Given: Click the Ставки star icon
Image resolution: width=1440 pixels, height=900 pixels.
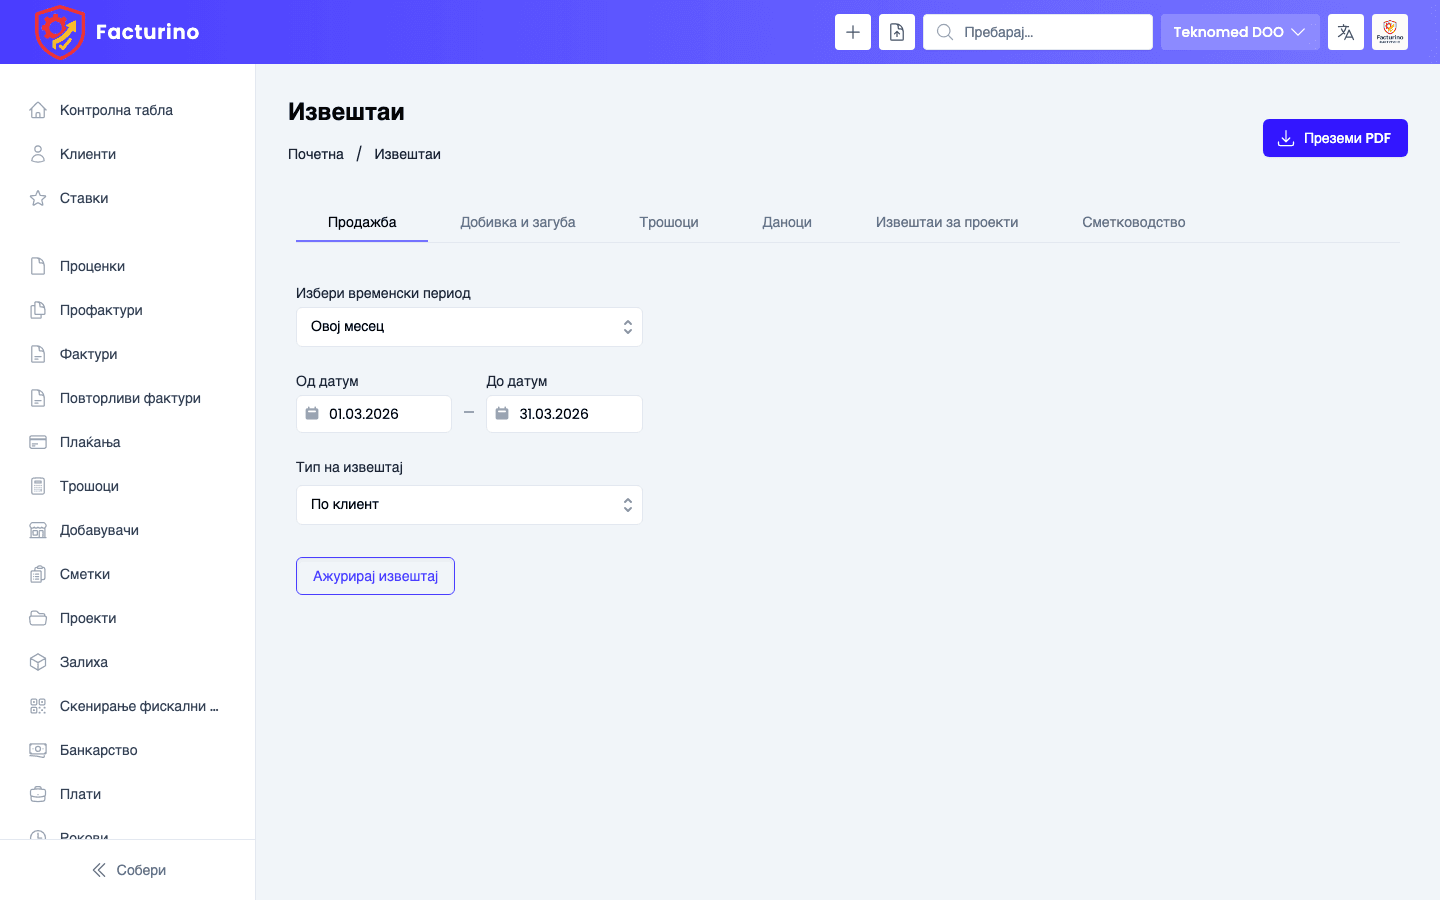Looking at the screenshot, I should [38, 197].
